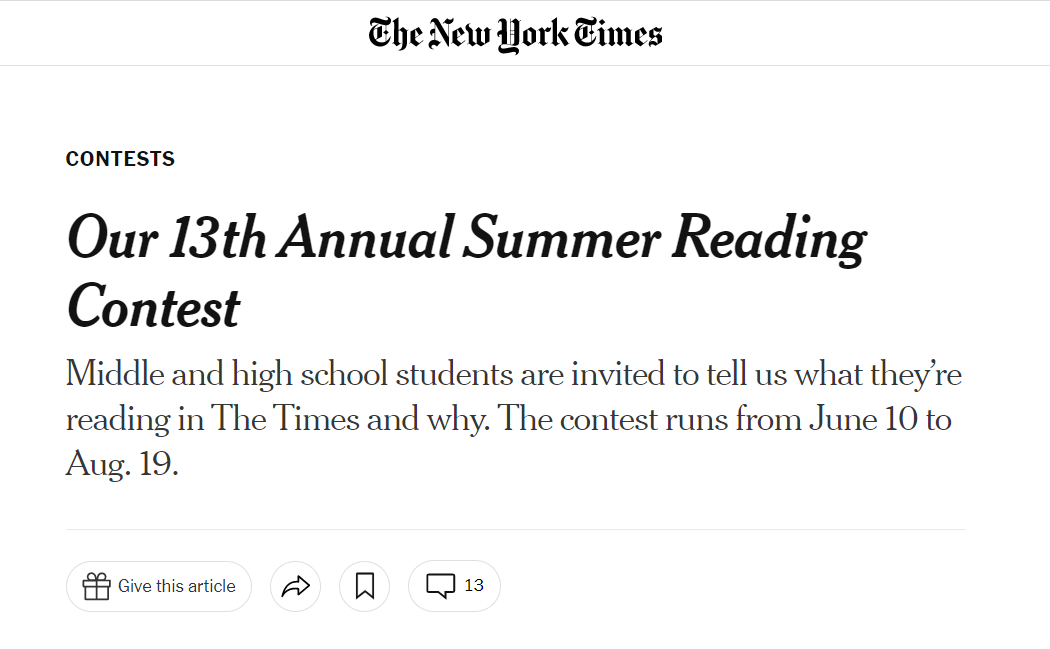Viewport: 1050px width, 649px height.
Task: Click the gift box icon
Action: pos(96,586)
